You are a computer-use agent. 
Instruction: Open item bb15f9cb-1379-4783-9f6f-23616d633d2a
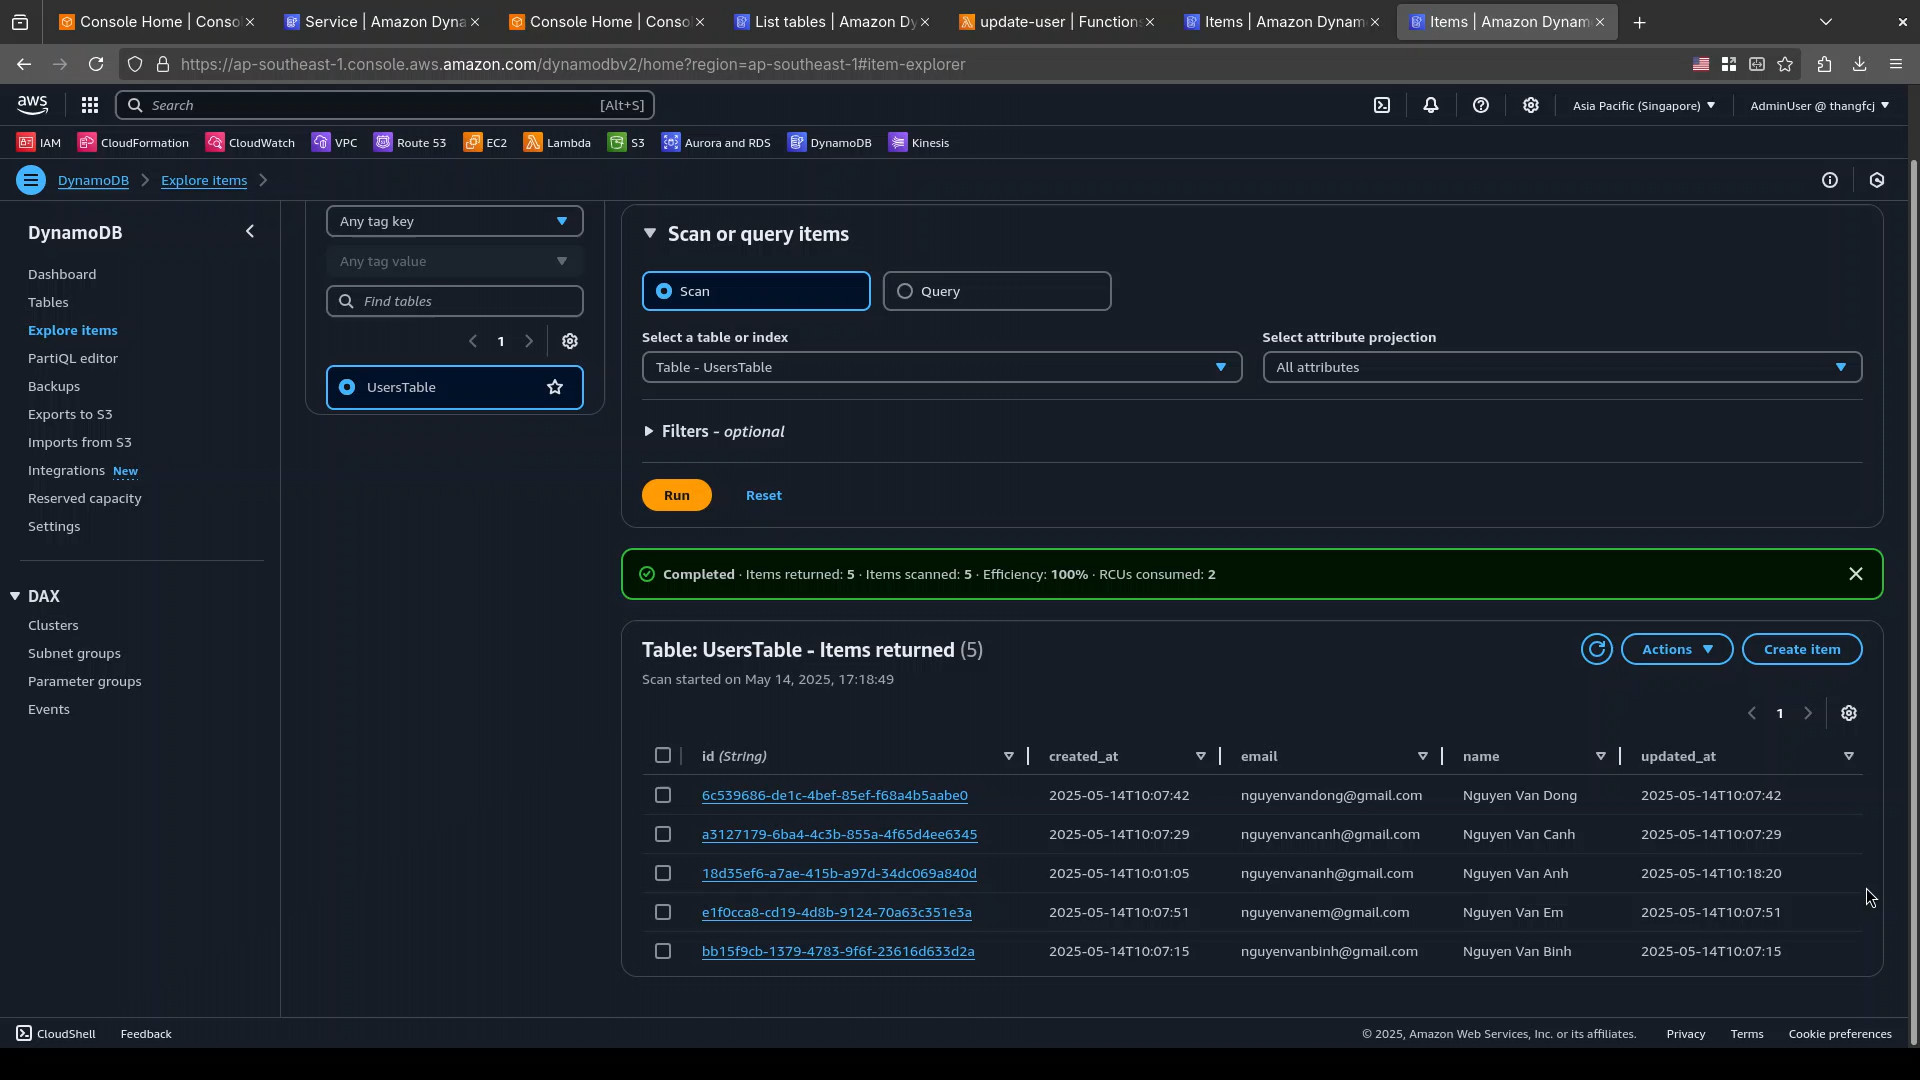pos(838,951)
